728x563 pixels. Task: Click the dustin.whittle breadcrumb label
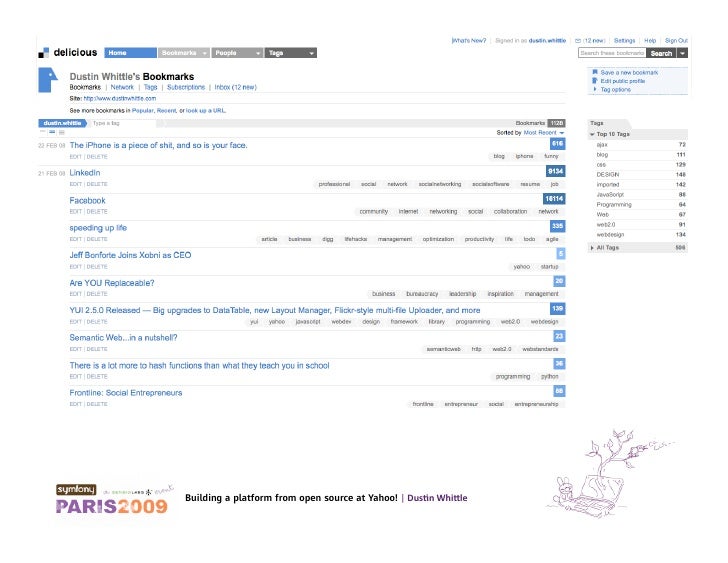point(62,123)
